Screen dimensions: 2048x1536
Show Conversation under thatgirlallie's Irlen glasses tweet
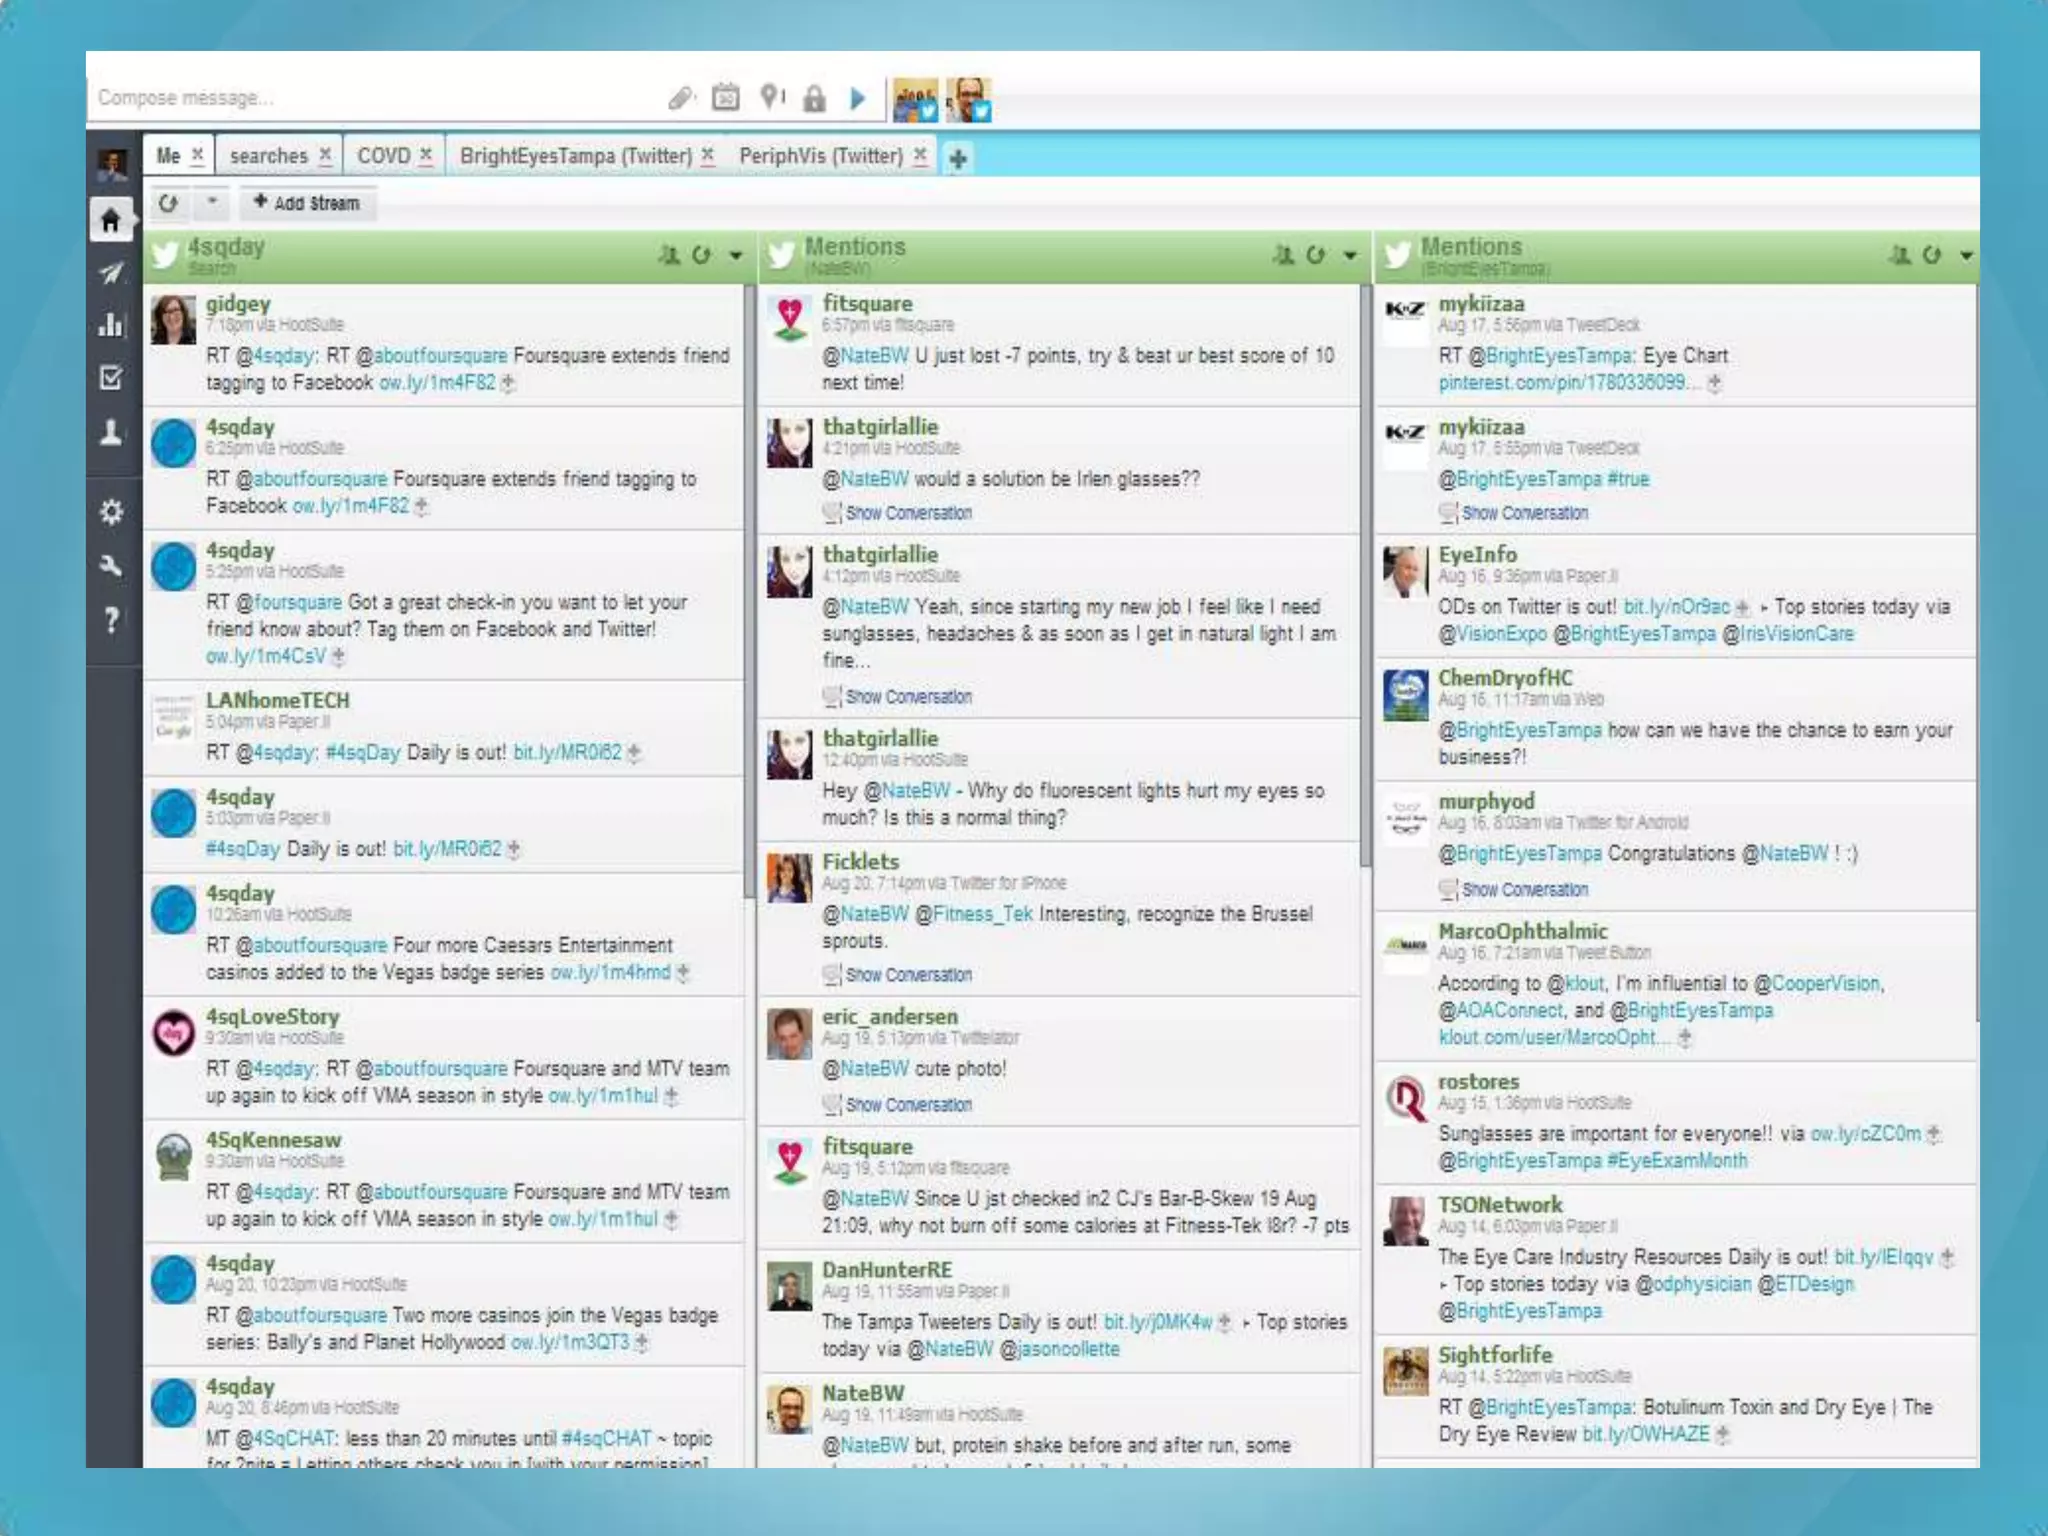tap(908, 513)
